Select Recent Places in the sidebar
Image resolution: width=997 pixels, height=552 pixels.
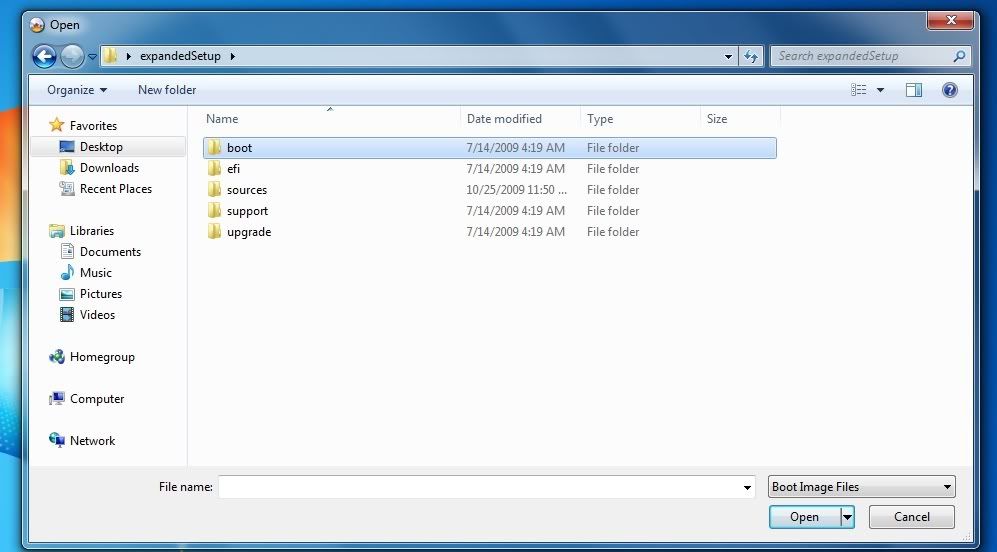click(x=116, y=188)
